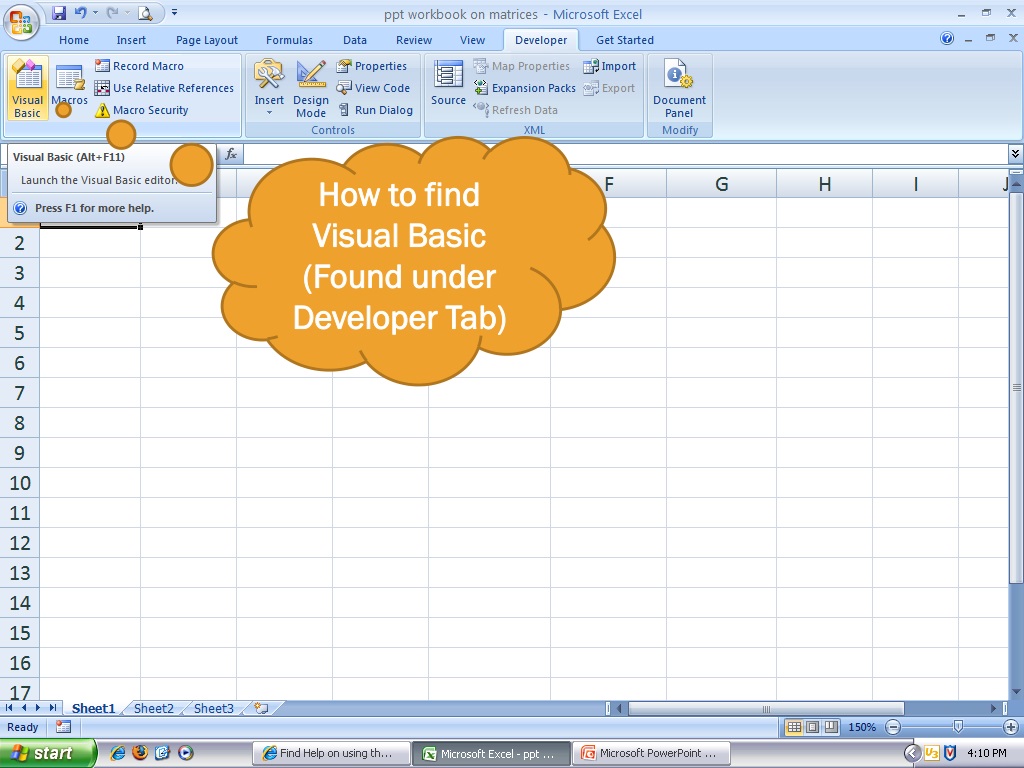Toggle Design Mode
Image resolution: width=1024 pixels, height=768 pixels.
point(311,88)
